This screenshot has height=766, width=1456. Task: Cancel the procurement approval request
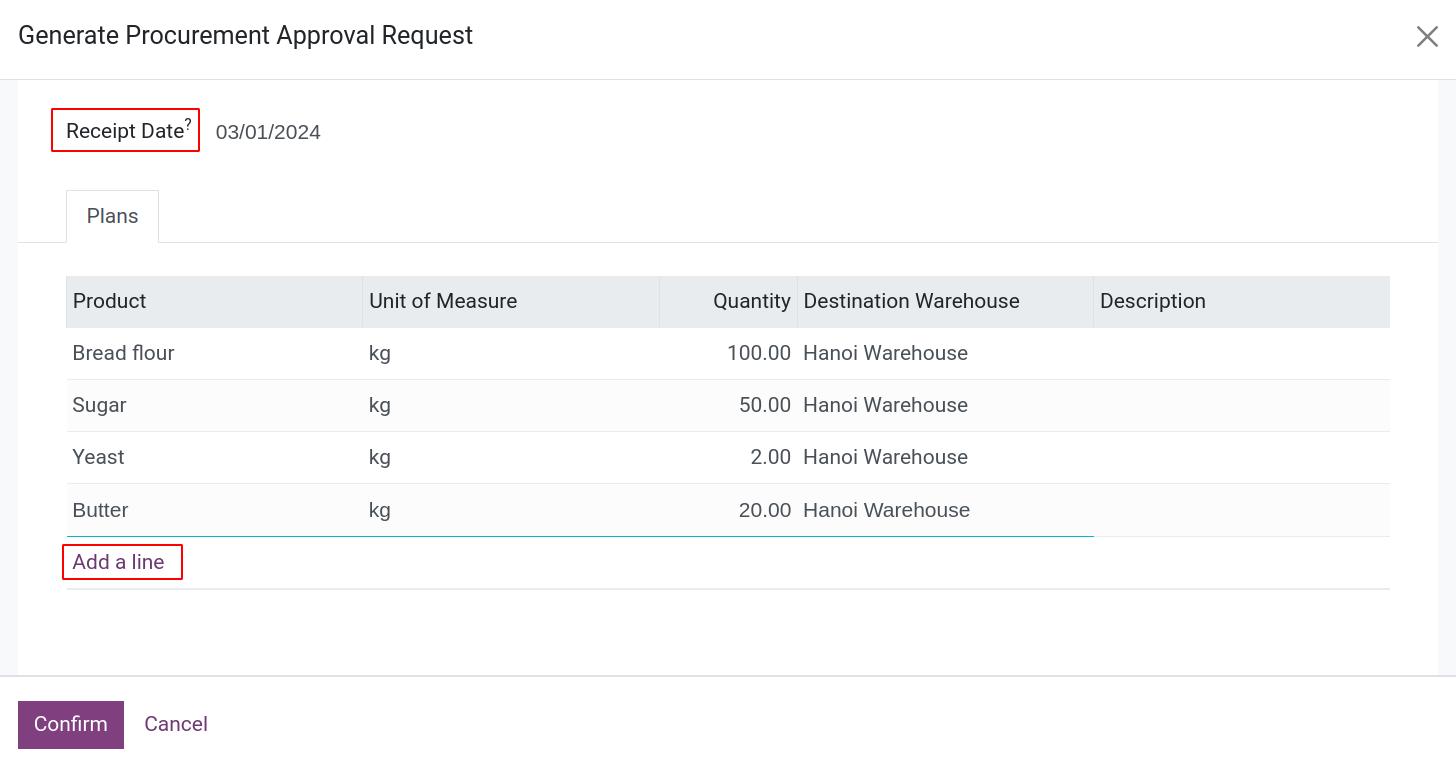pos(176,724)
